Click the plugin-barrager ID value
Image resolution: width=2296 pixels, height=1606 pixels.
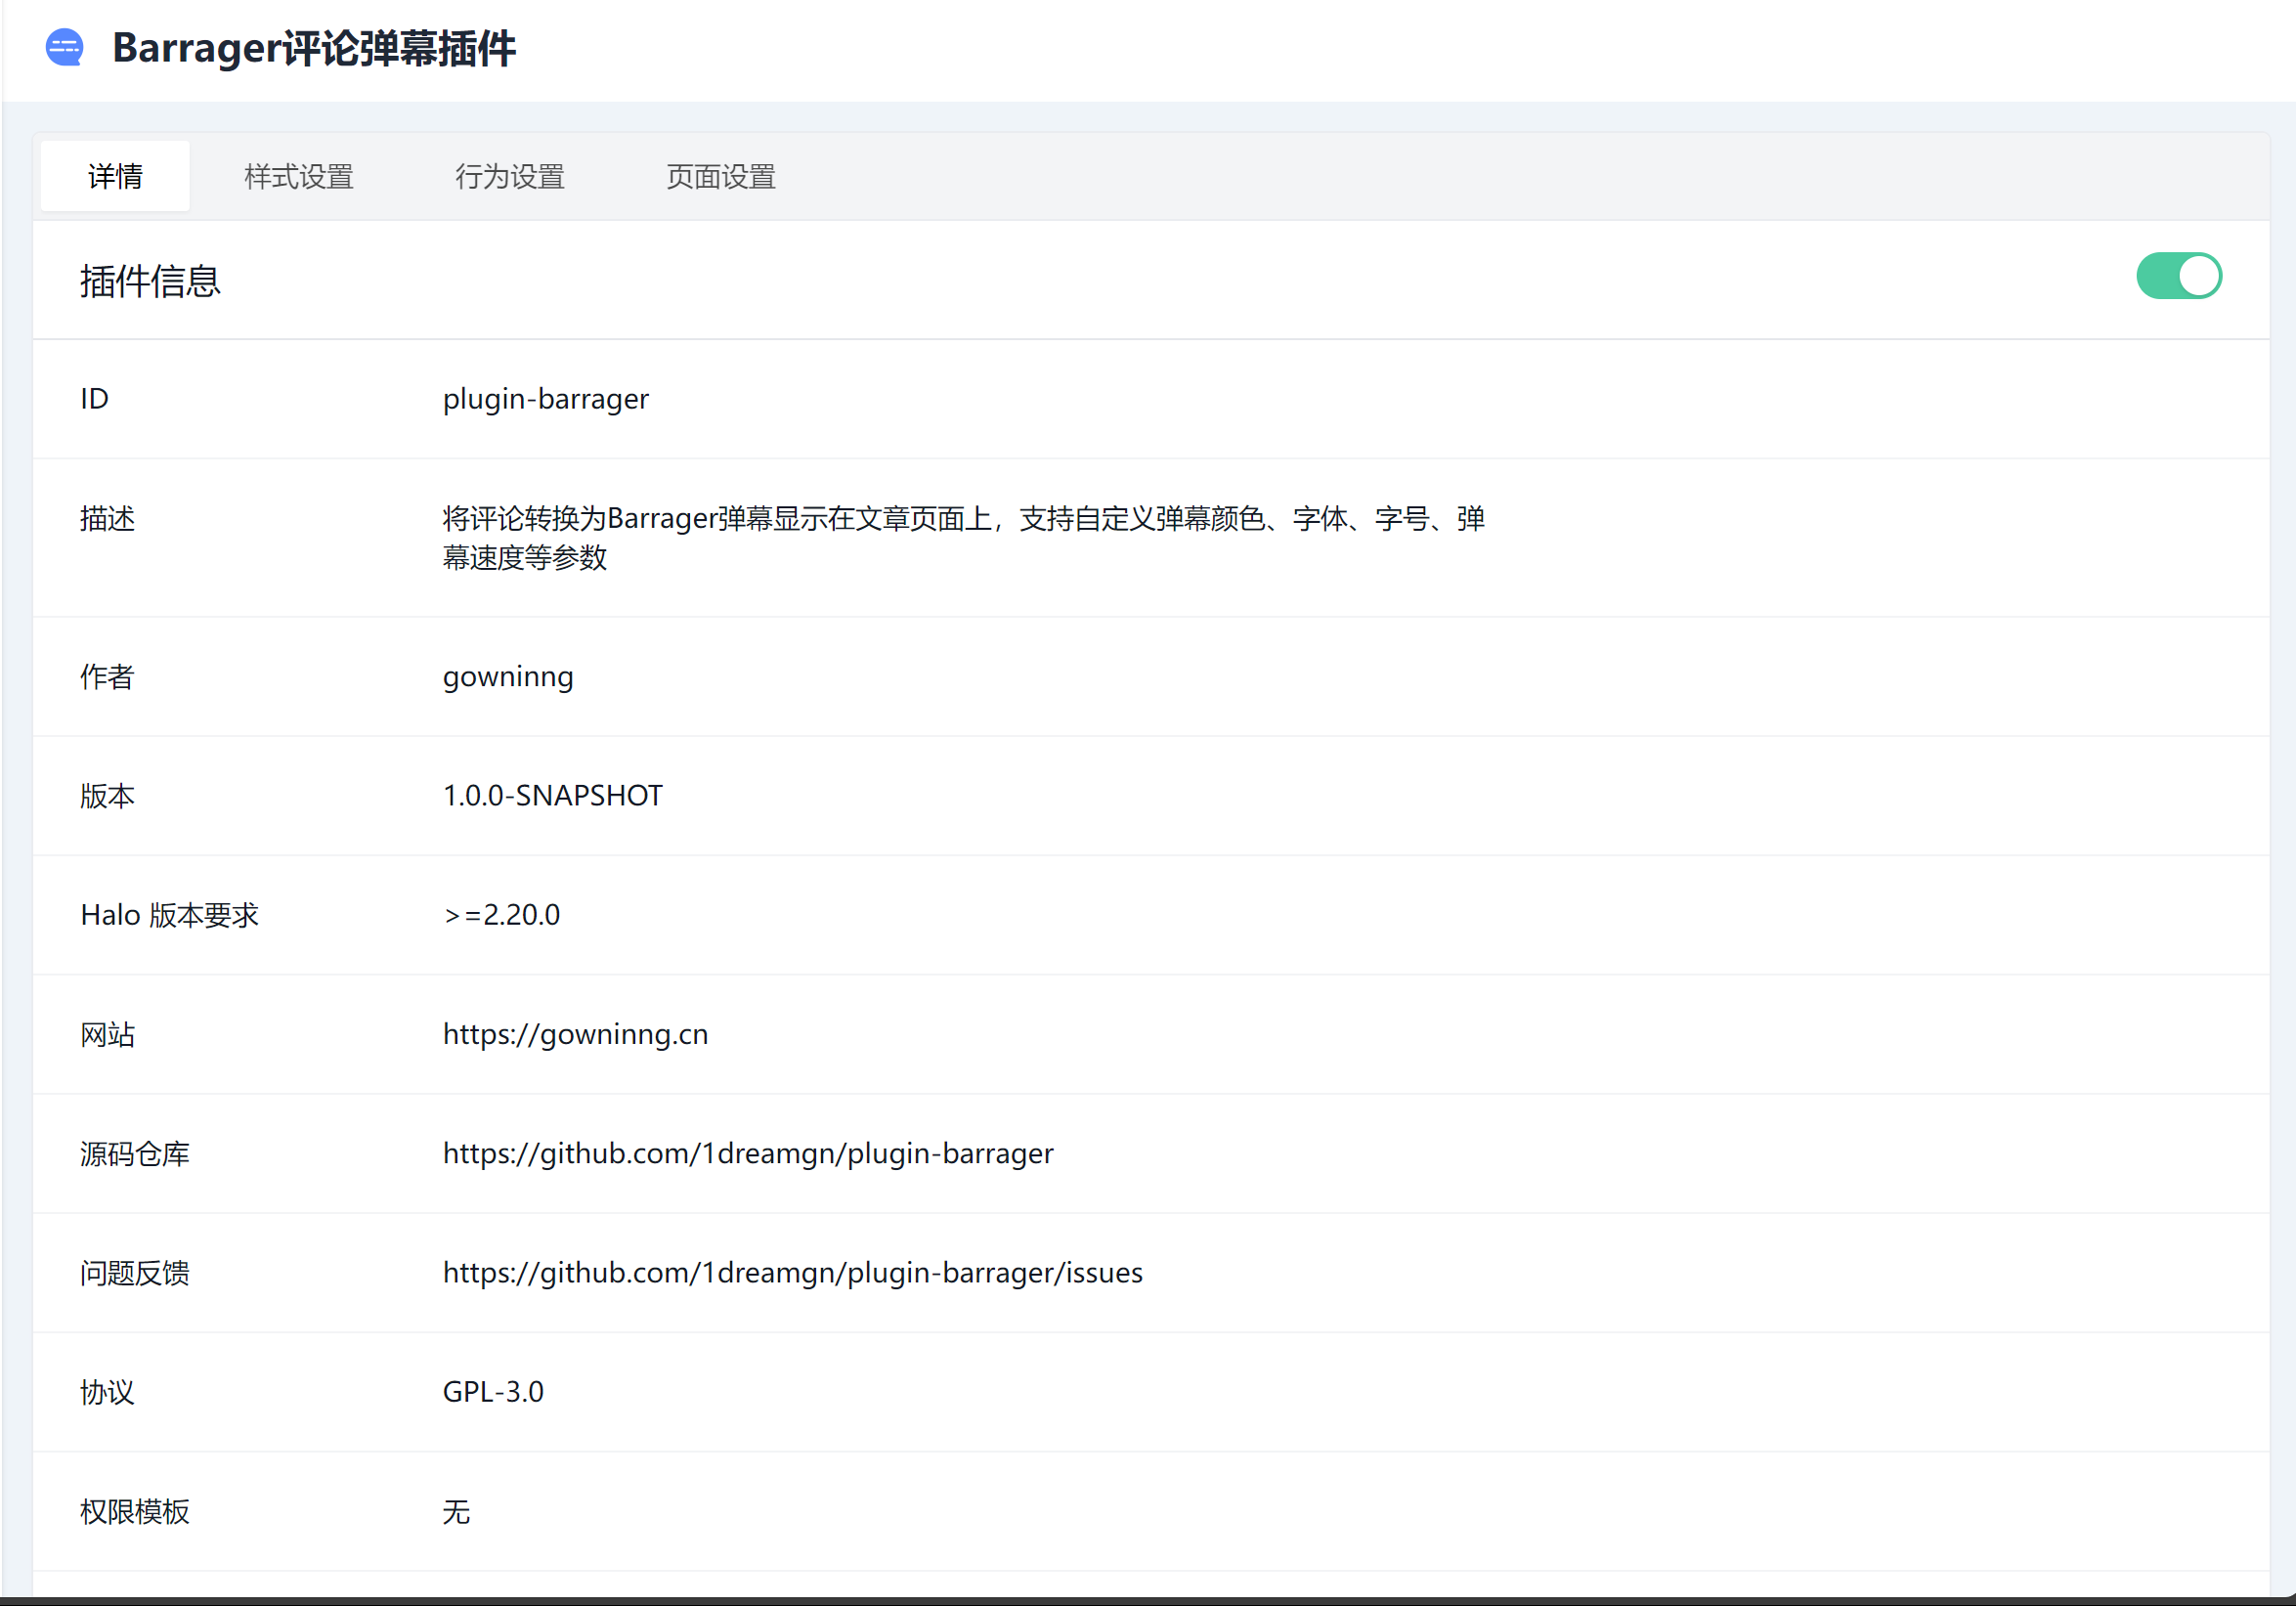point(546,399)
